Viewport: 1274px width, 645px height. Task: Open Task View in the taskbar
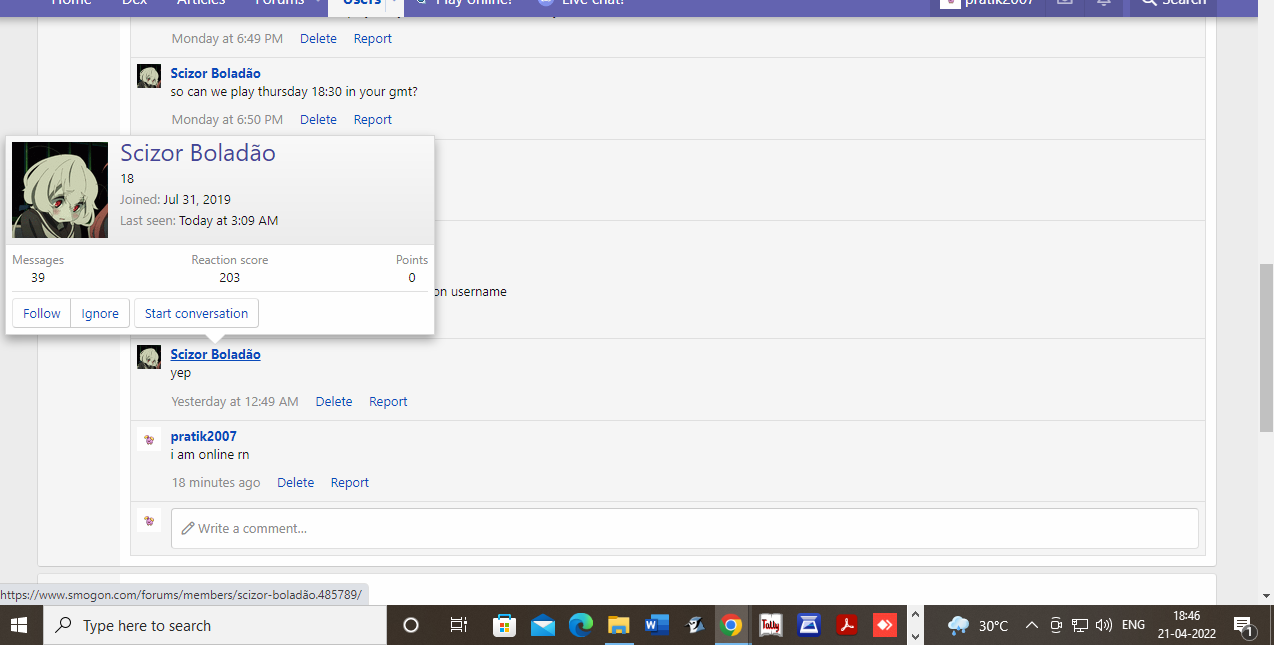pyautogui.click(x=459, y=625)
